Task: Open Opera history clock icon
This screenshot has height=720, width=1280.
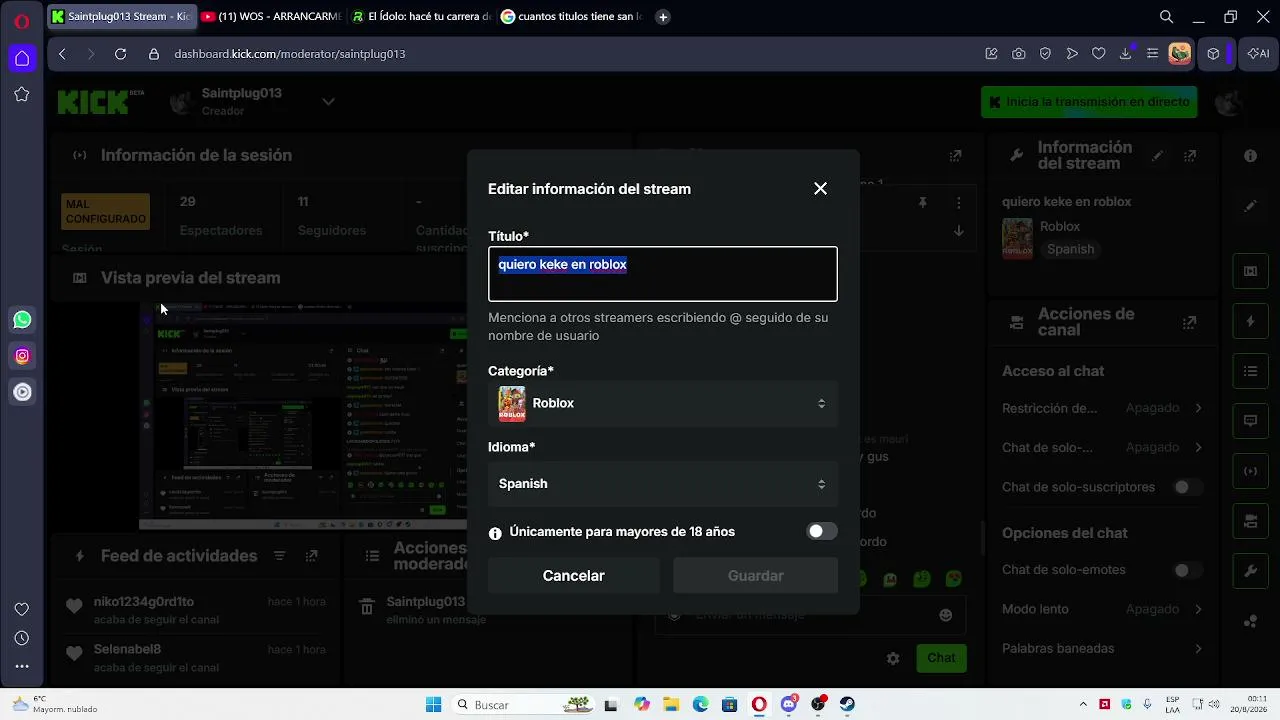Action: click(22, 638)
